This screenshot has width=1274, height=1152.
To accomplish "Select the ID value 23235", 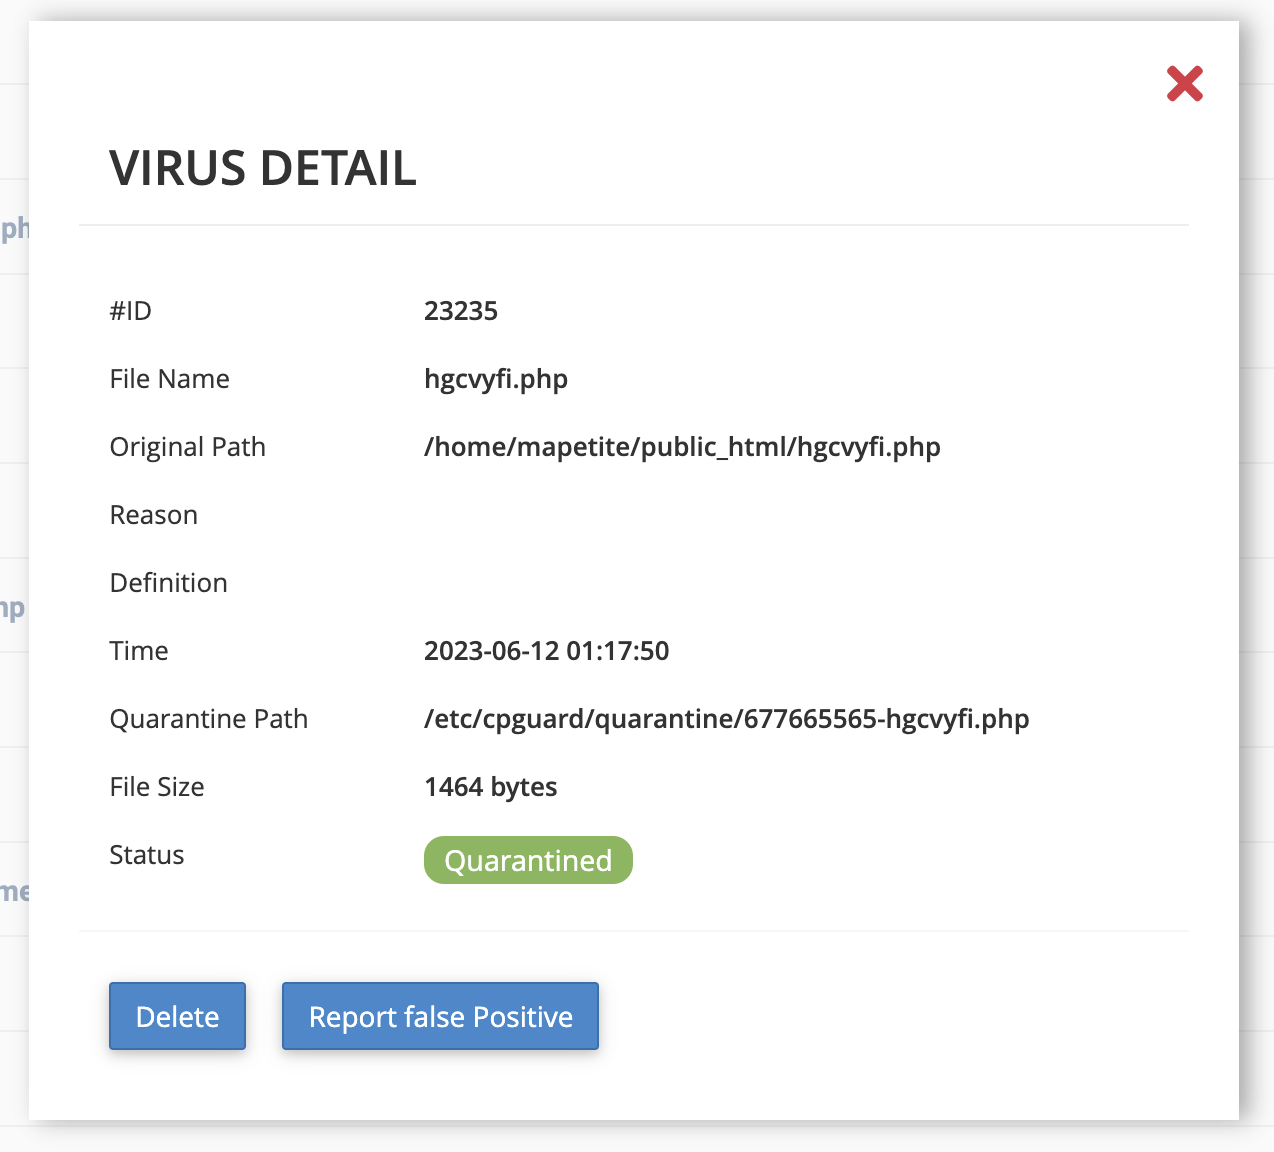I will (x=460, y=311).
